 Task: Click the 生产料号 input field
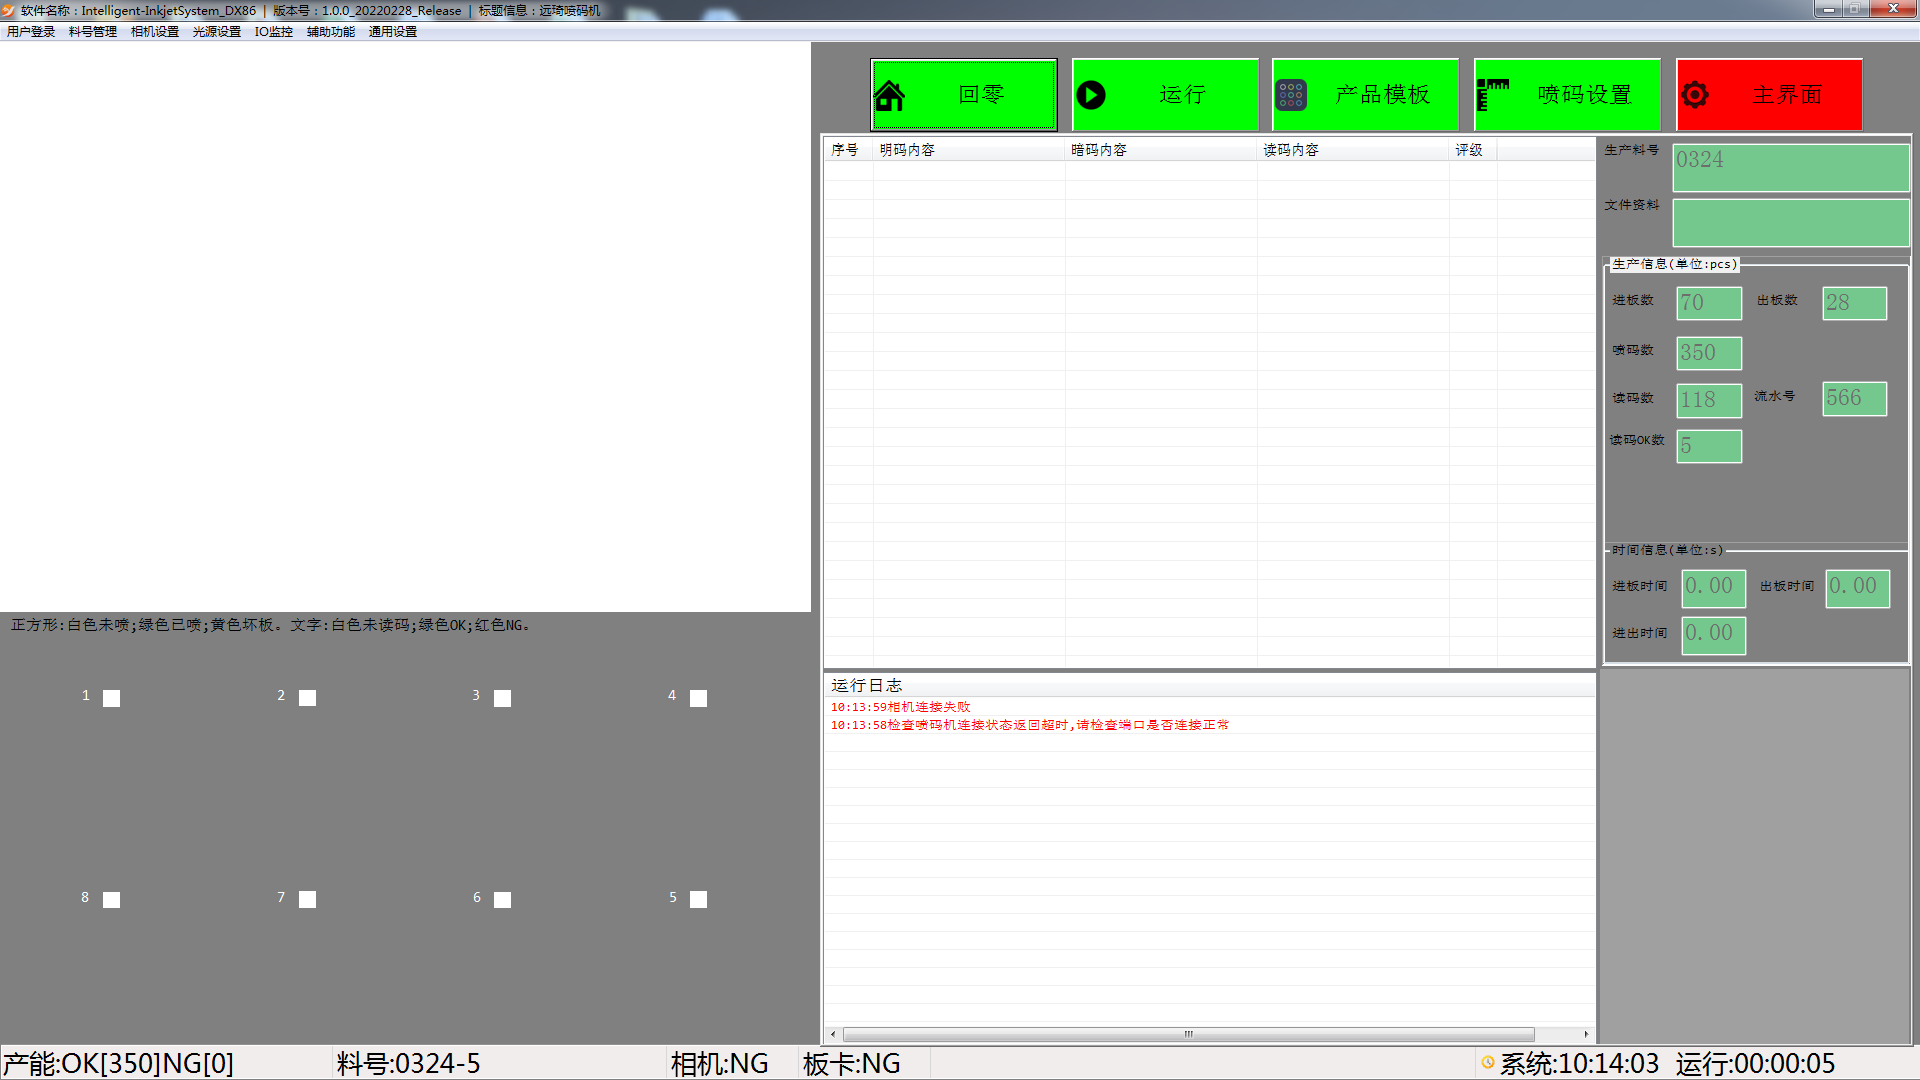[1790, 168]
